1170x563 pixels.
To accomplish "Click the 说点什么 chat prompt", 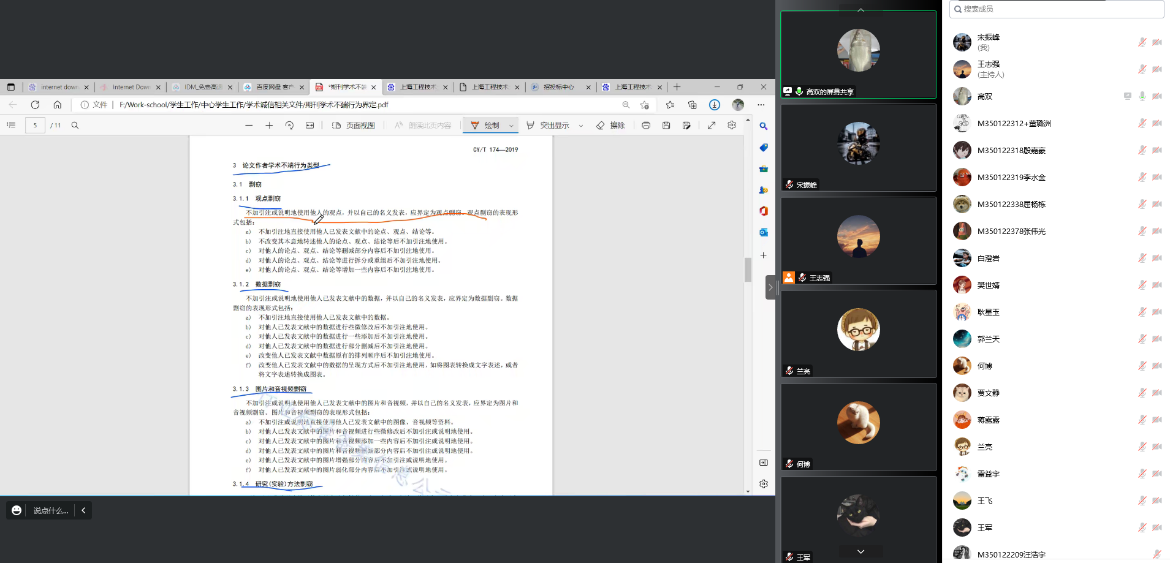I will (50, 510).
